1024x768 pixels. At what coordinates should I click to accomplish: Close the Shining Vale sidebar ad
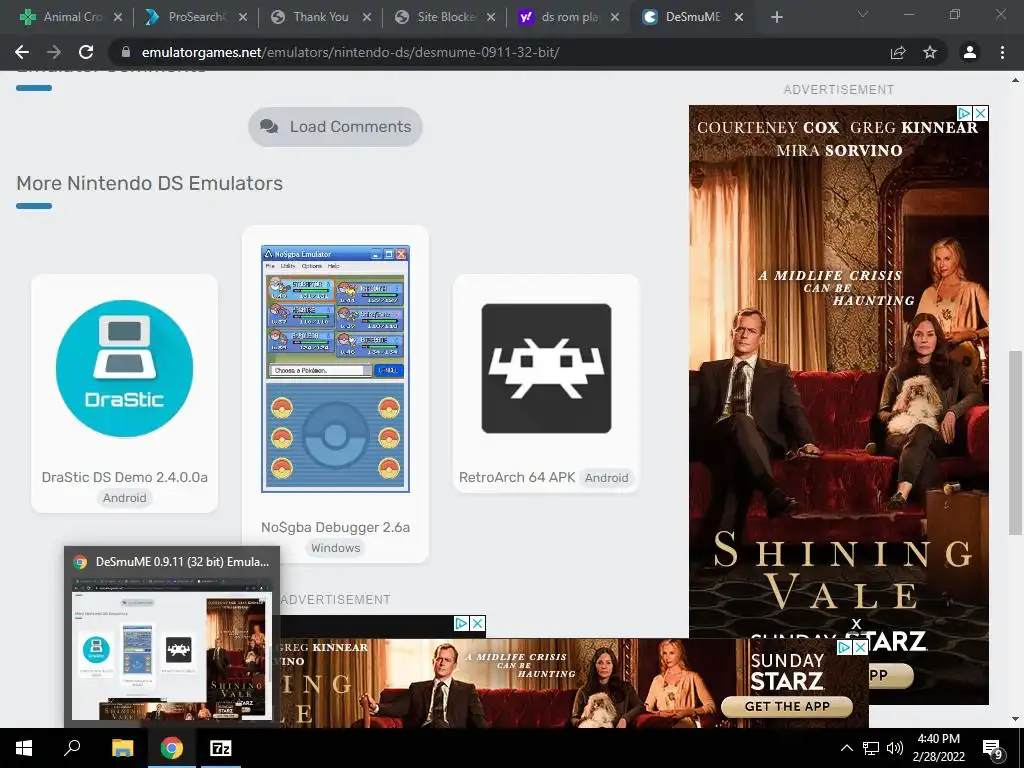[x=980, y=113]
